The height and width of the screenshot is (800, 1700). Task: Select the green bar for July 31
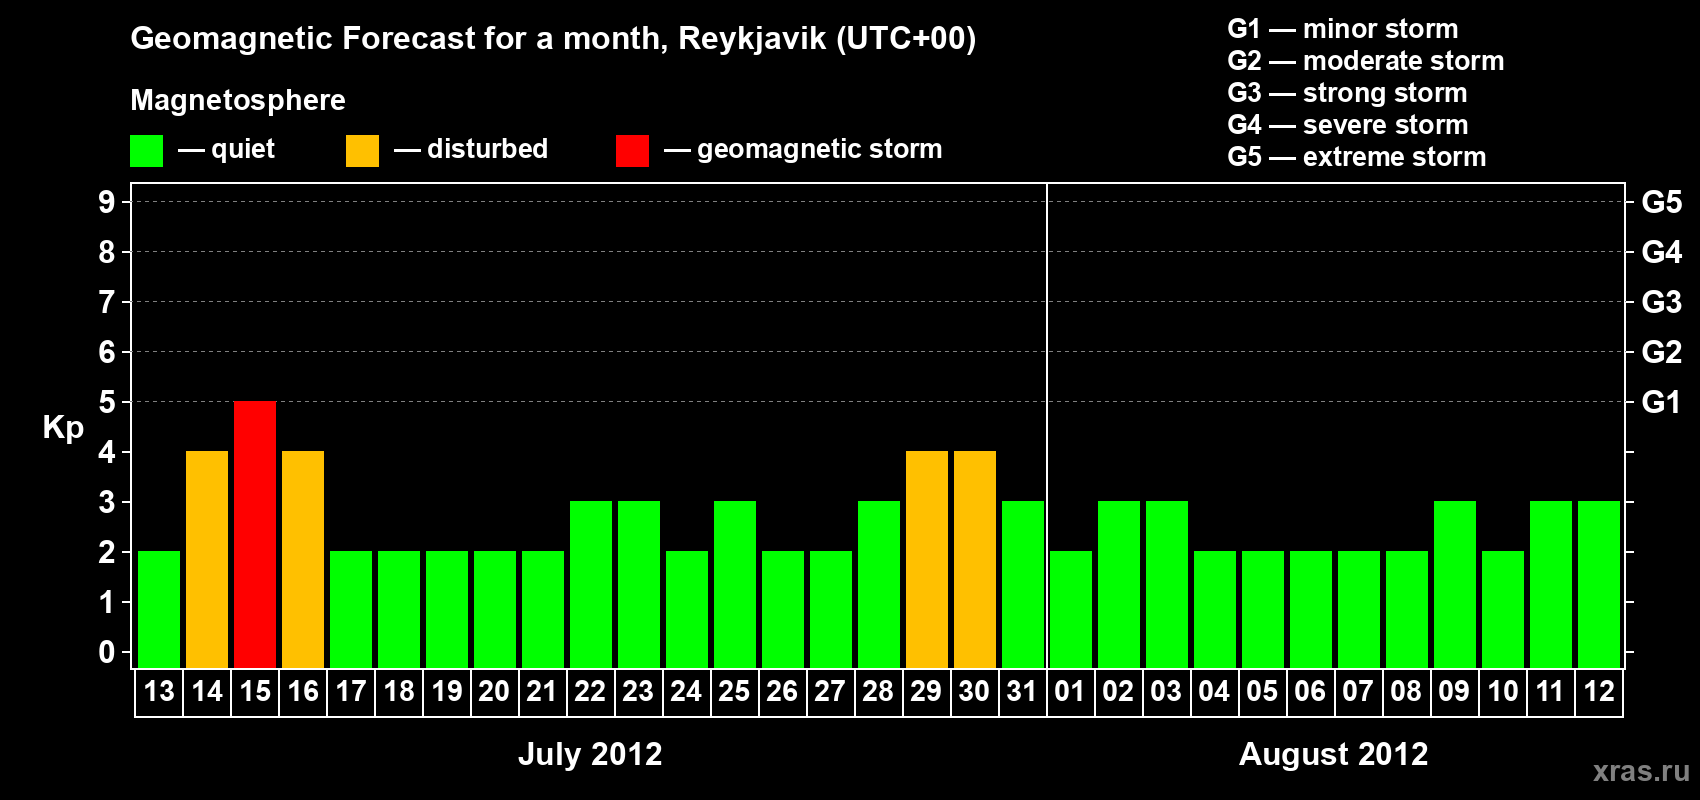click(1023, 585)
